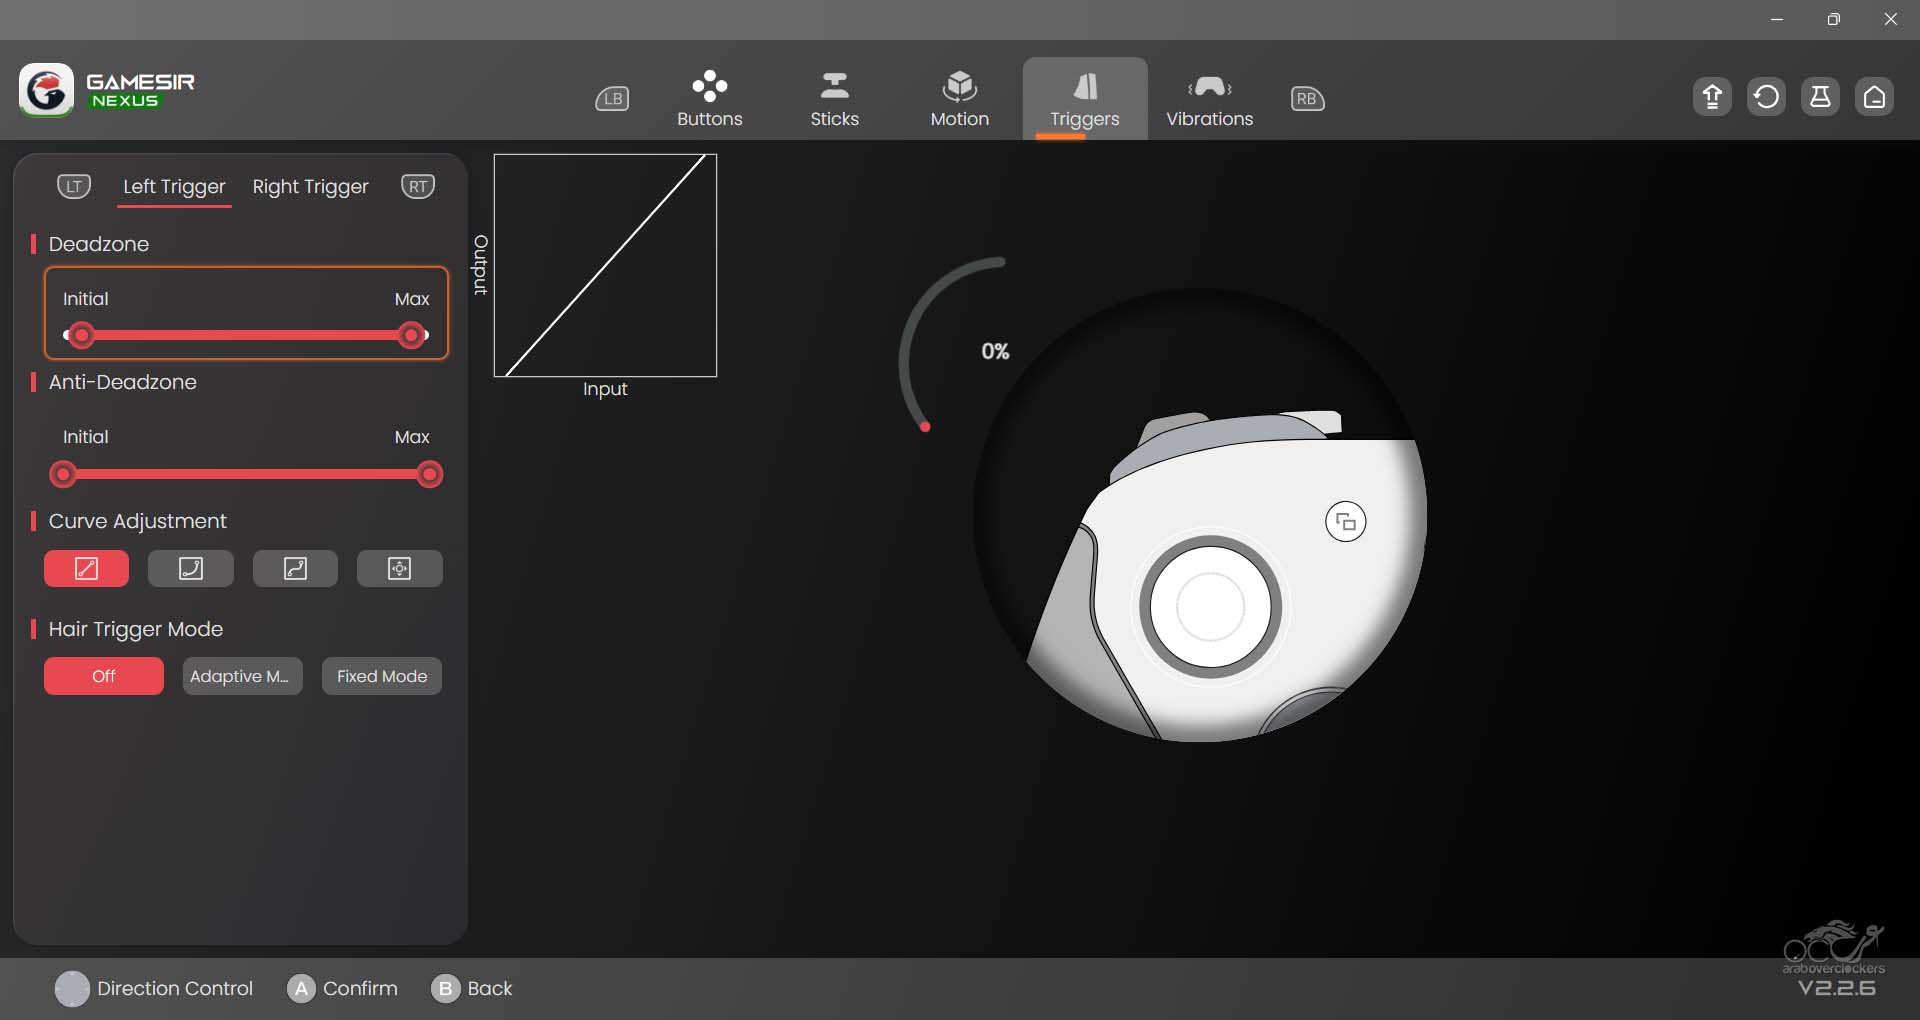Open the Sticks tab
This screenshot has height=1020, width=1920.
coord(834,99)
